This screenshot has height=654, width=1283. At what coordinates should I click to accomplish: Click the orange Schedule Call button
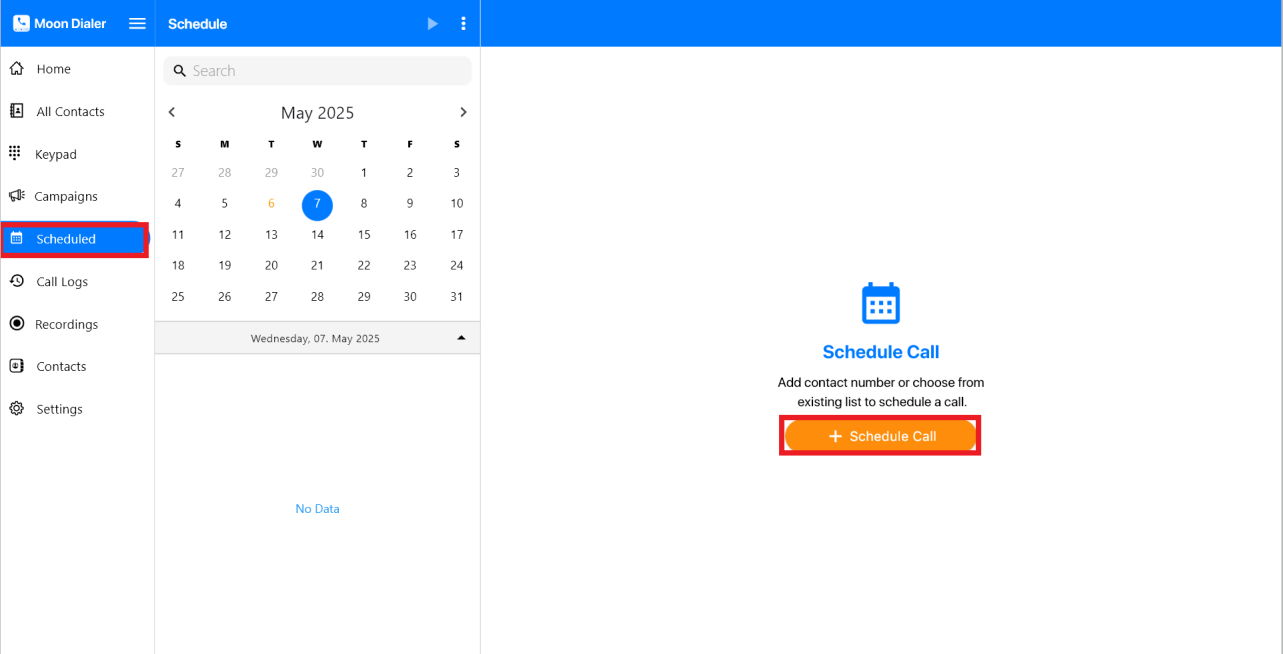(x=880, y=436)
